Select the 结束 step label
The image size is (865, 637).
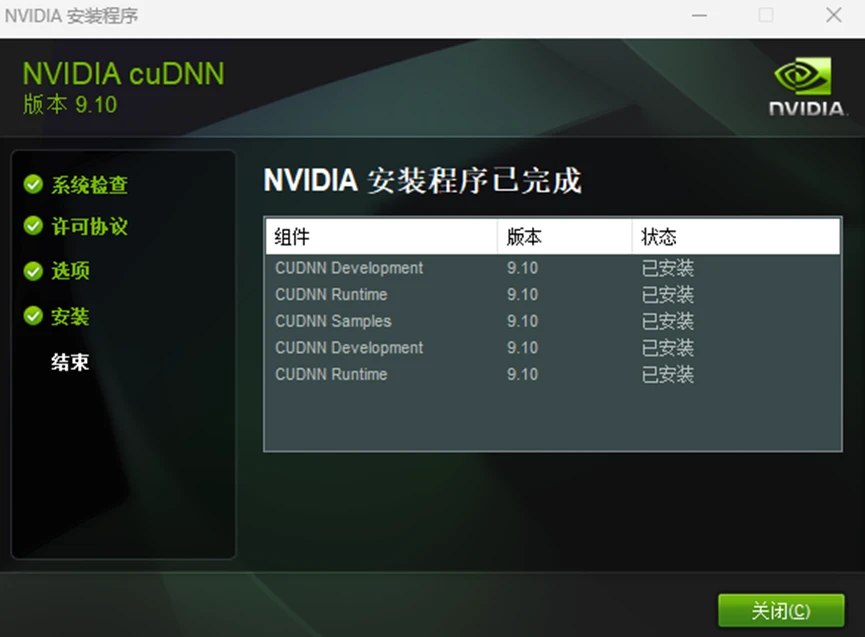tap(71, 362)
